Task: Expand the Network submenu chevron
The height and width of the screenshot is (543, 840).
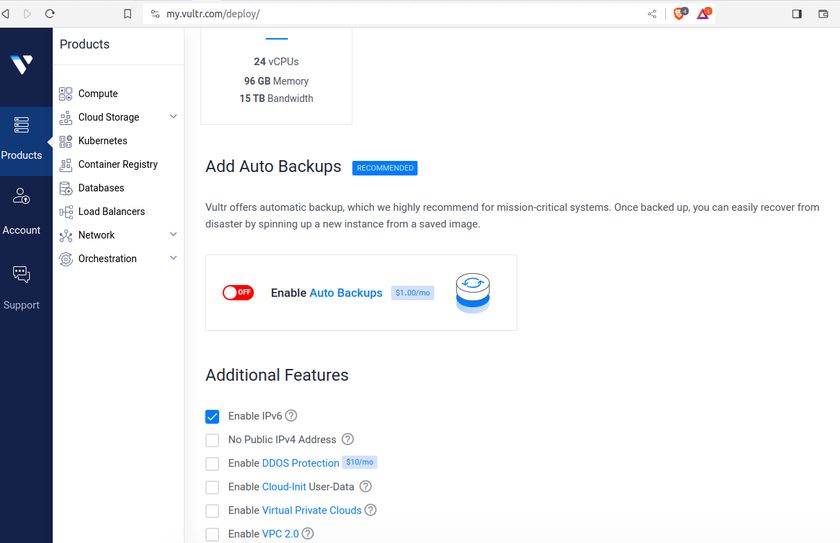Action: (x=173, y=235)
